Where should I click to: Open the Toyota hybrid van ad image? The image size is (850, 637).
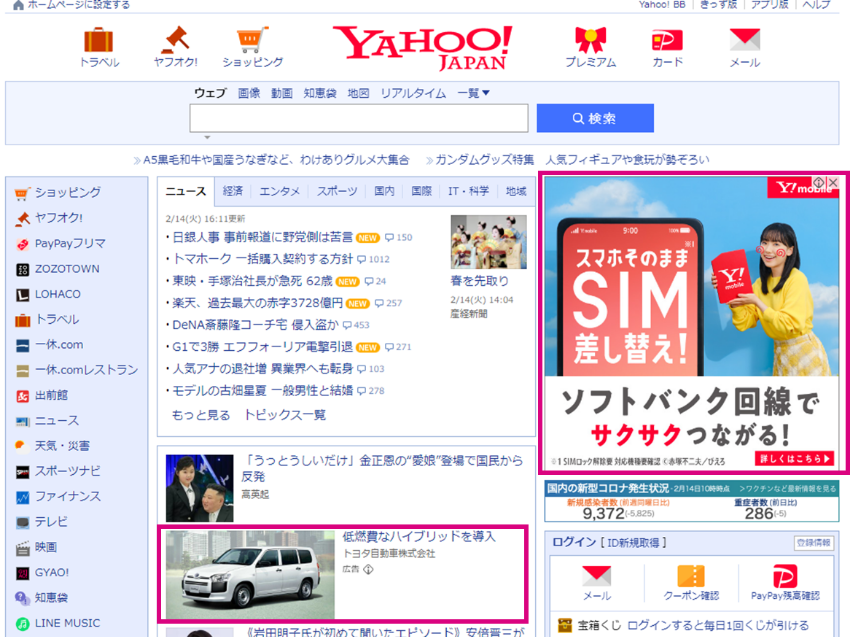coord(250,574)
